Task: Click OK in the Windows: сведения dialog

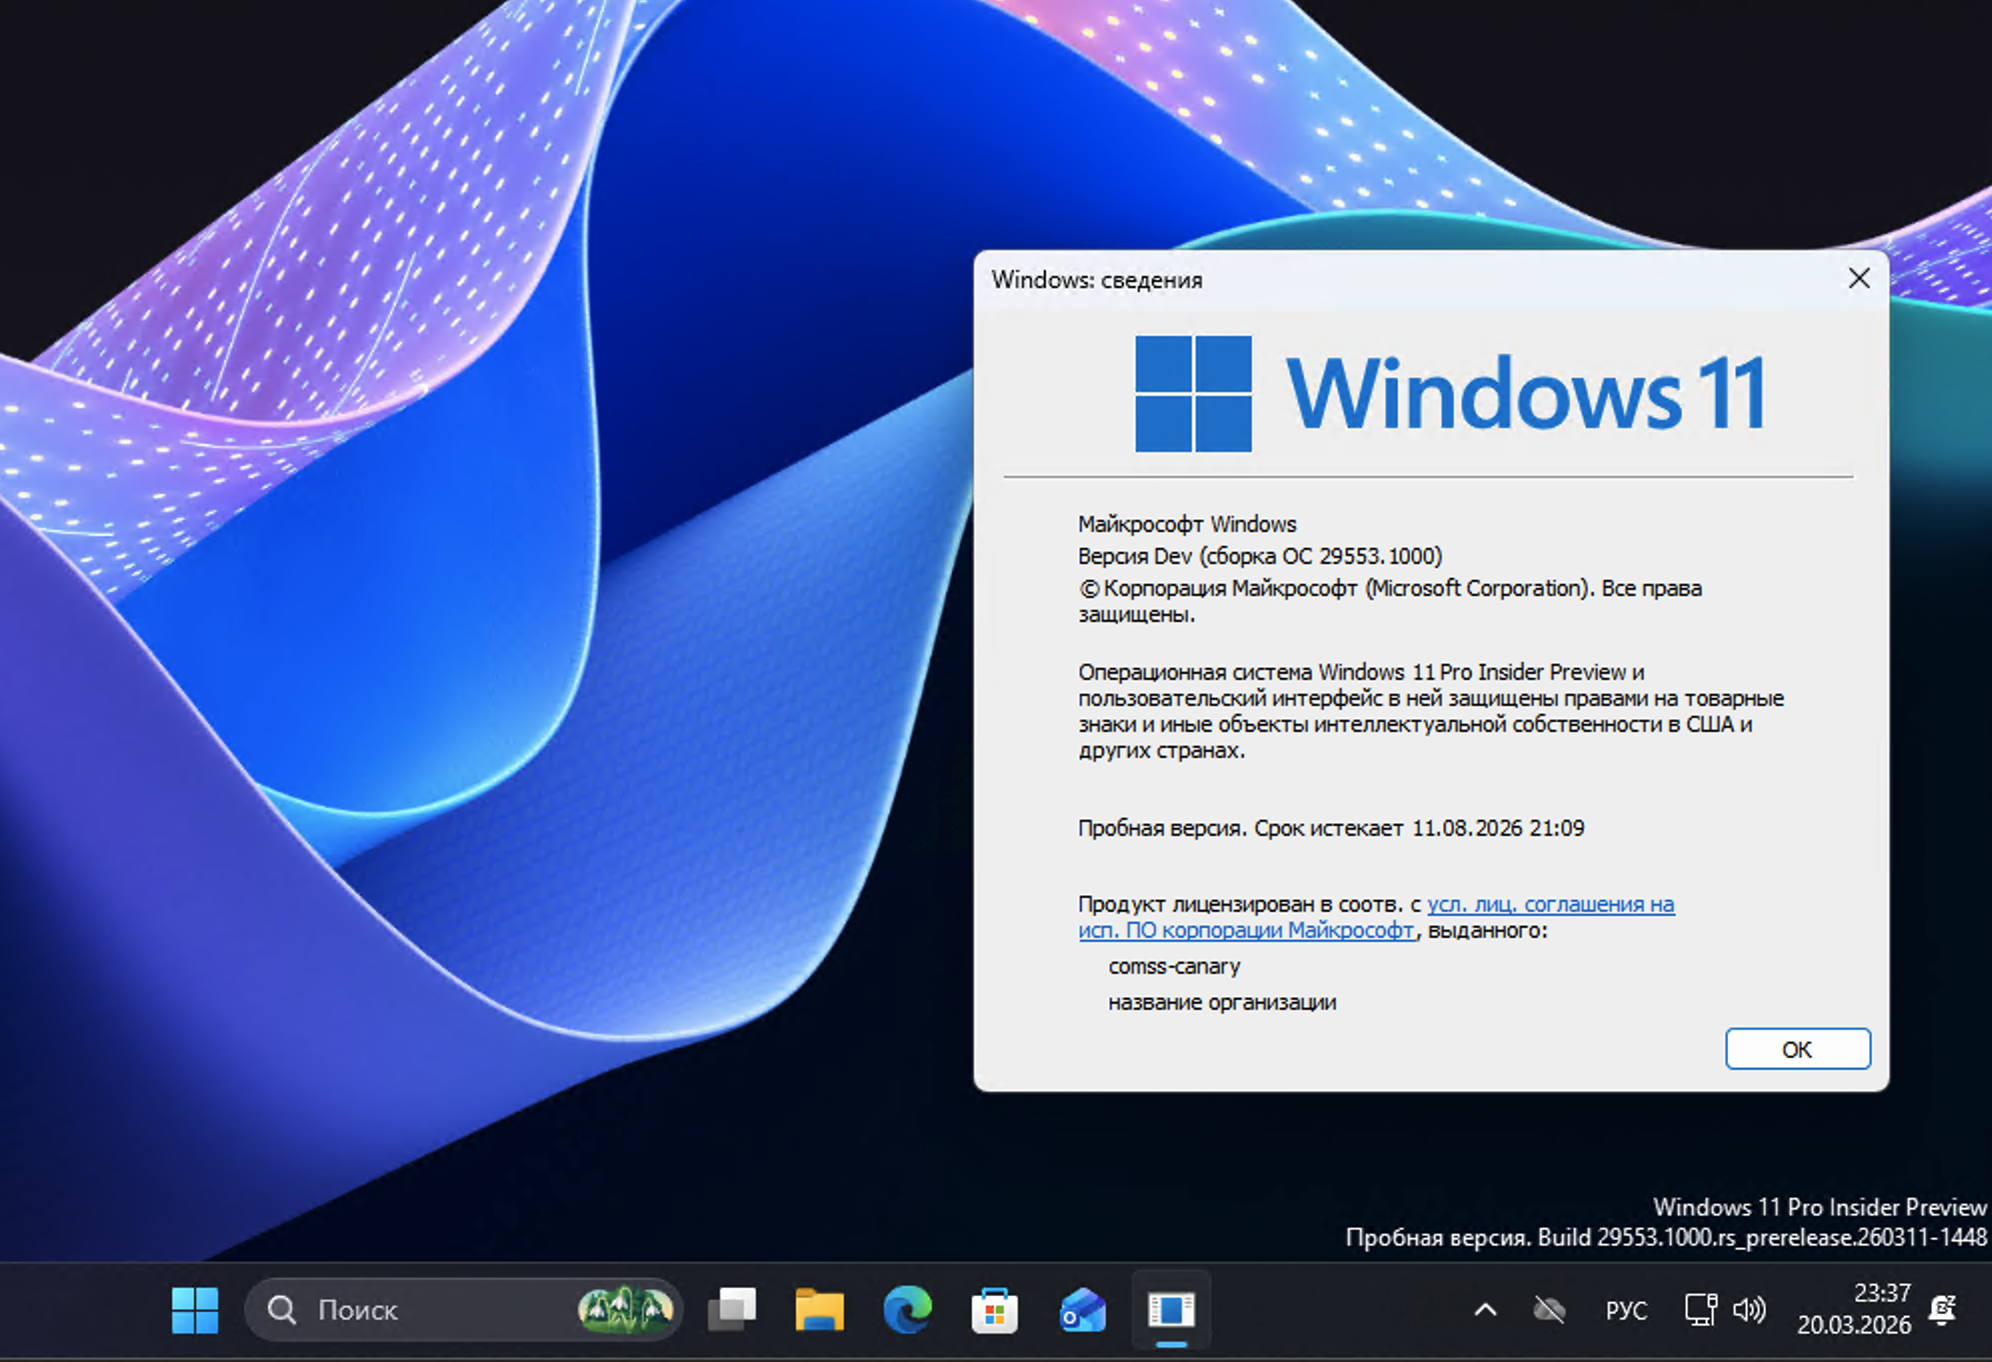Action: coord(1797,1049)
